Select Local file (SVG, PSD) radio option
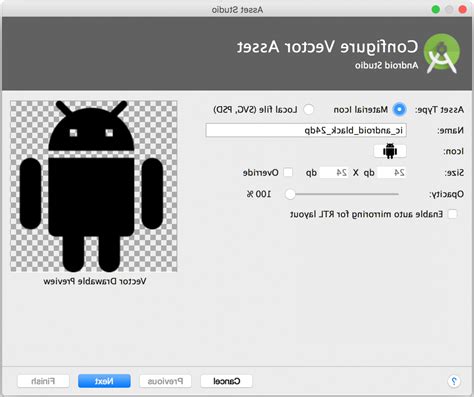474x397 pixels. tap(309, 109)
